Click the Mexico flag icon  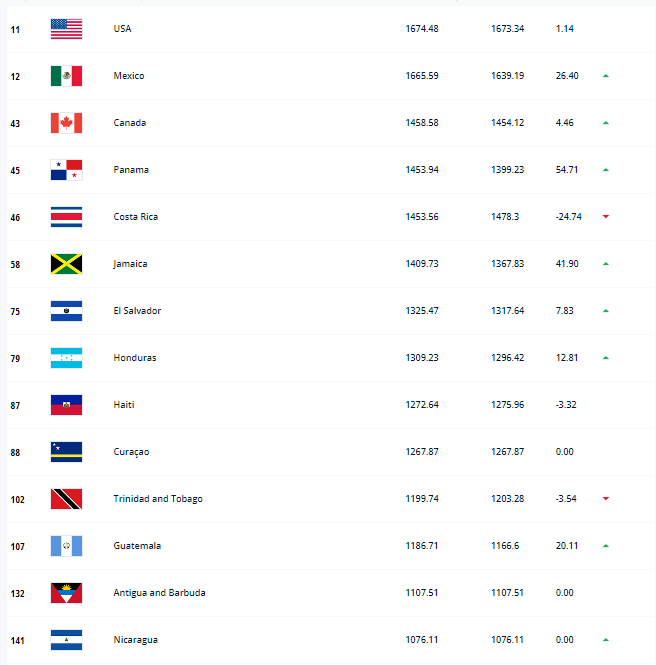tap(66, 76)
